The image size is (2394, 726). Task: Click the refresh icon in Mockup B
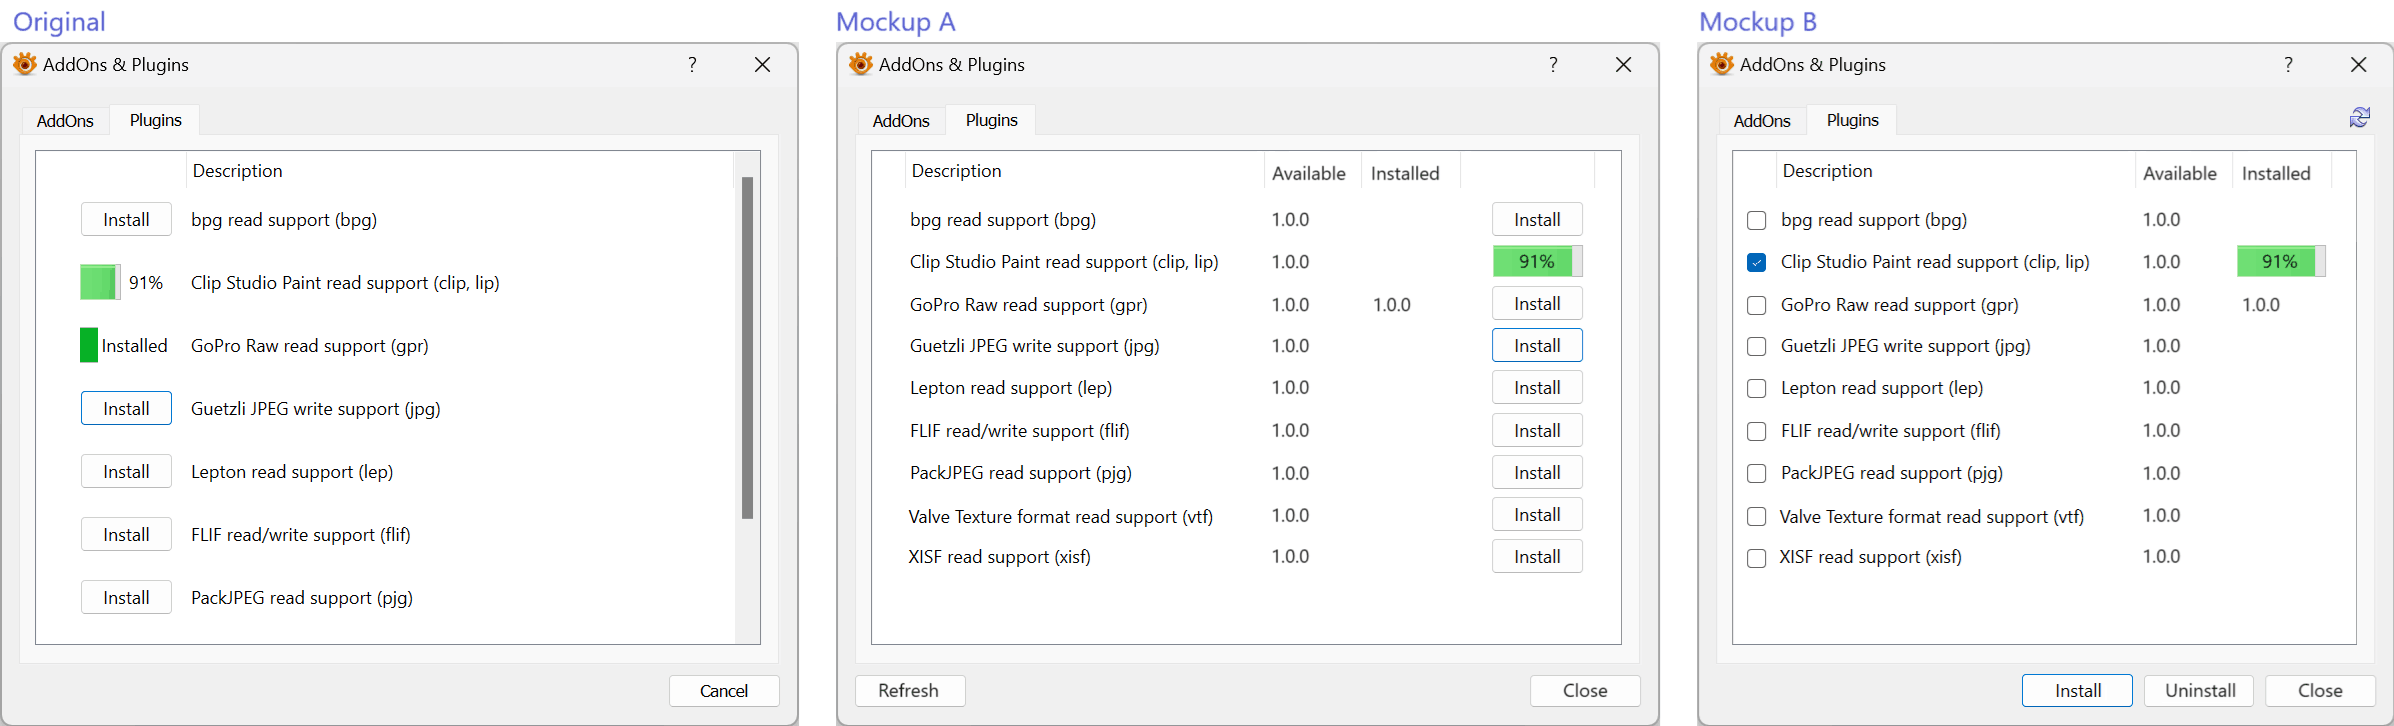[x=2359, y=118]
